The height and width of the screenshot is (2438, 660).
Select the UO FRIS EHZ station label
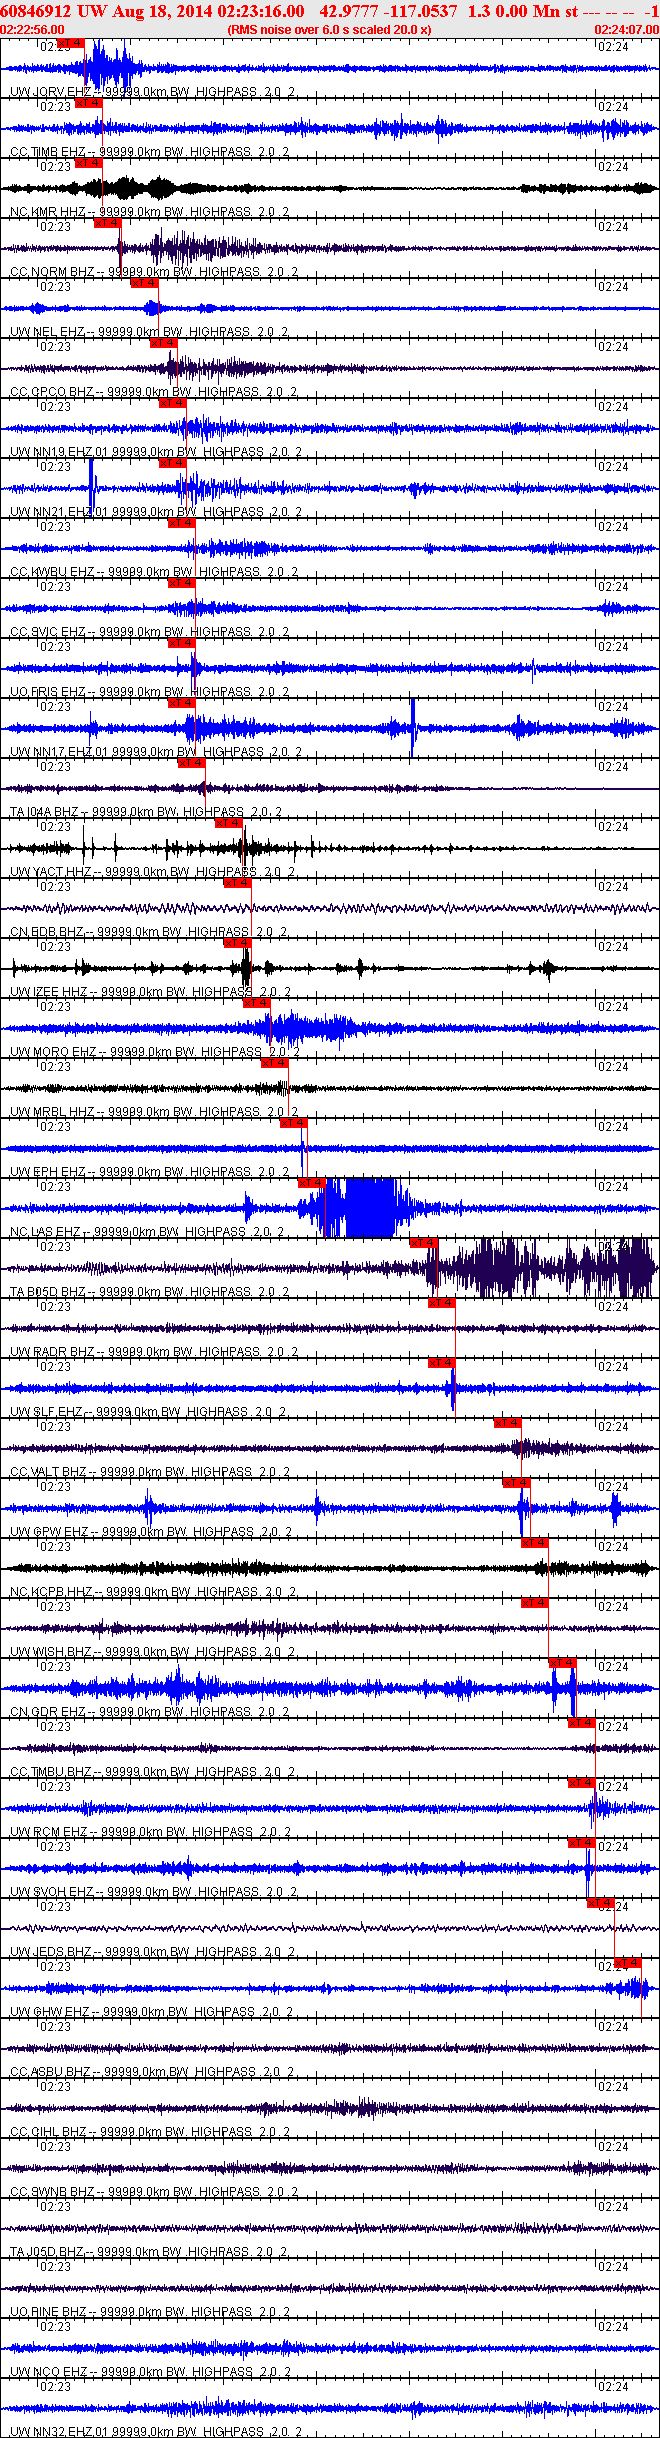tap(48, 692)
